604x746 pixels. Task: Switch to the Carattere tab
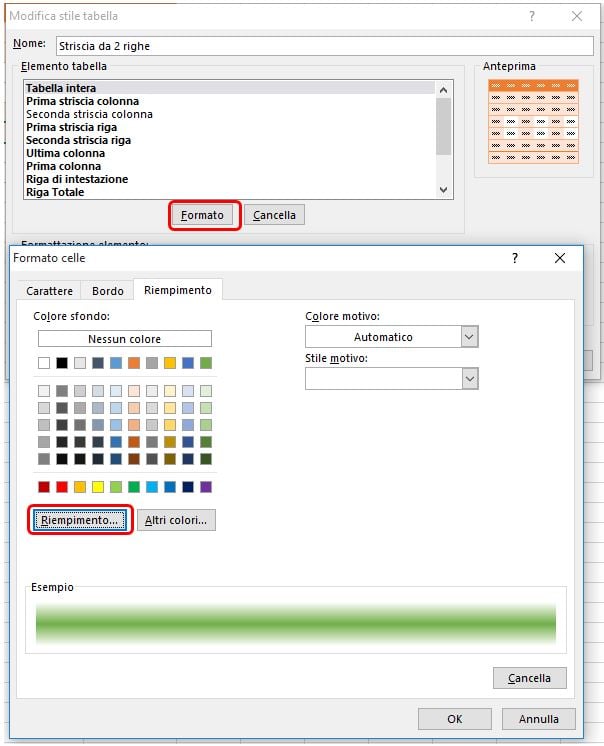49,291
